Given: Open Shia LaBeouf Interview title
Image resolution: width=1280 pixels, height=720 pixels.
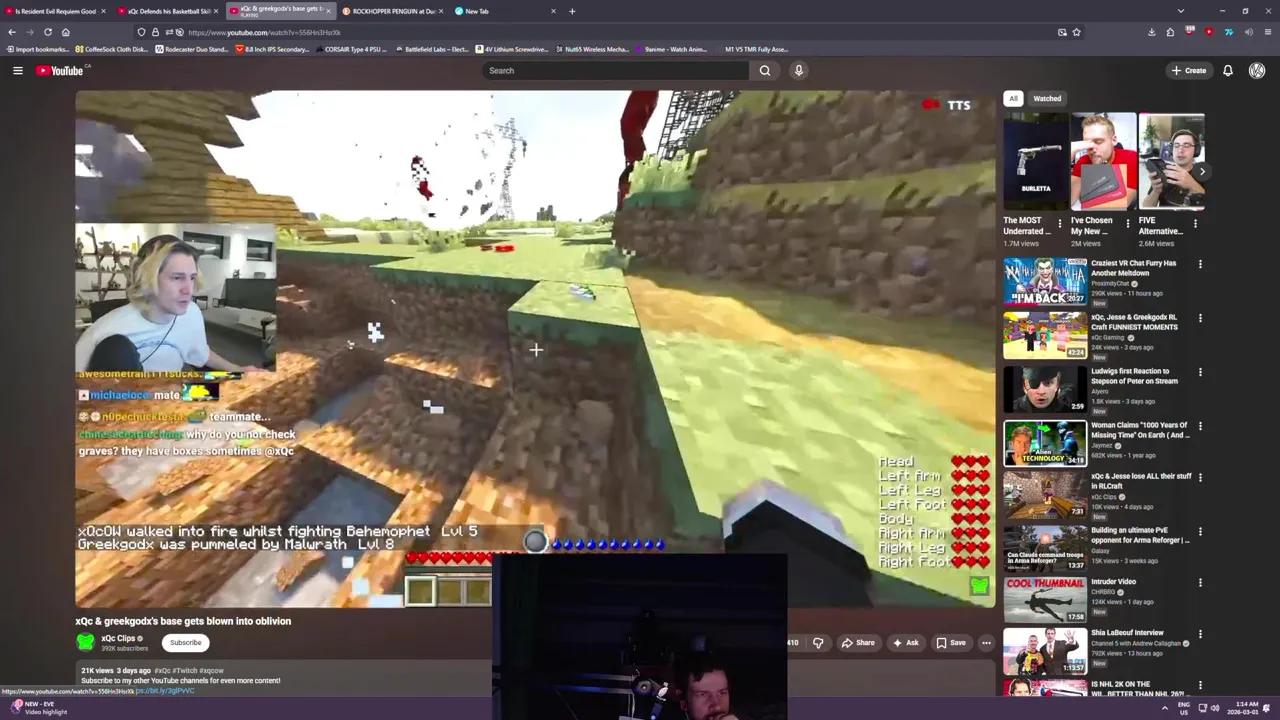Looking at the screenshot, I should pos(1127,632).
